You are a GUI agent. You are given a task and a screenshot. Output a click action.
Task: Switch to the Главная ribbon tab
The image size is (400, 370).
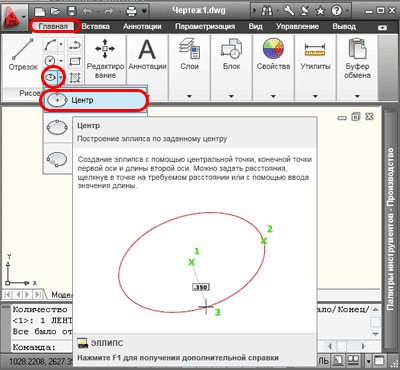click(x=53, y=26)
